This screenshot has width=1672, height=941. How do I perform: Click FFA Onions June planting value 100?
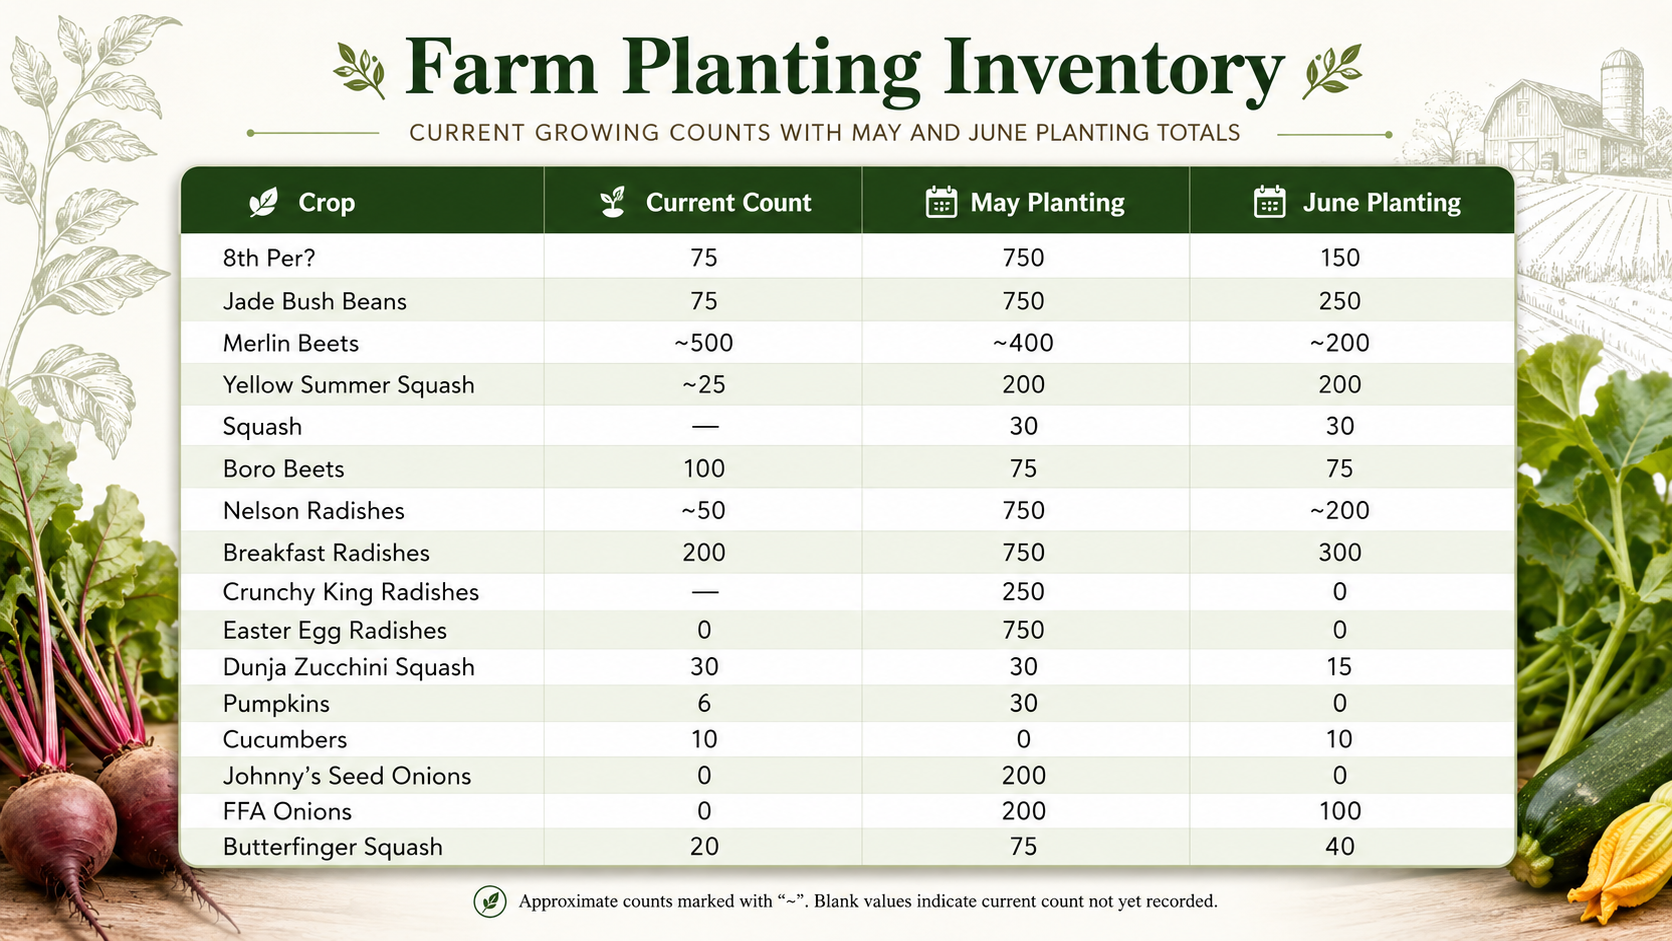[x=1340, y=811]
